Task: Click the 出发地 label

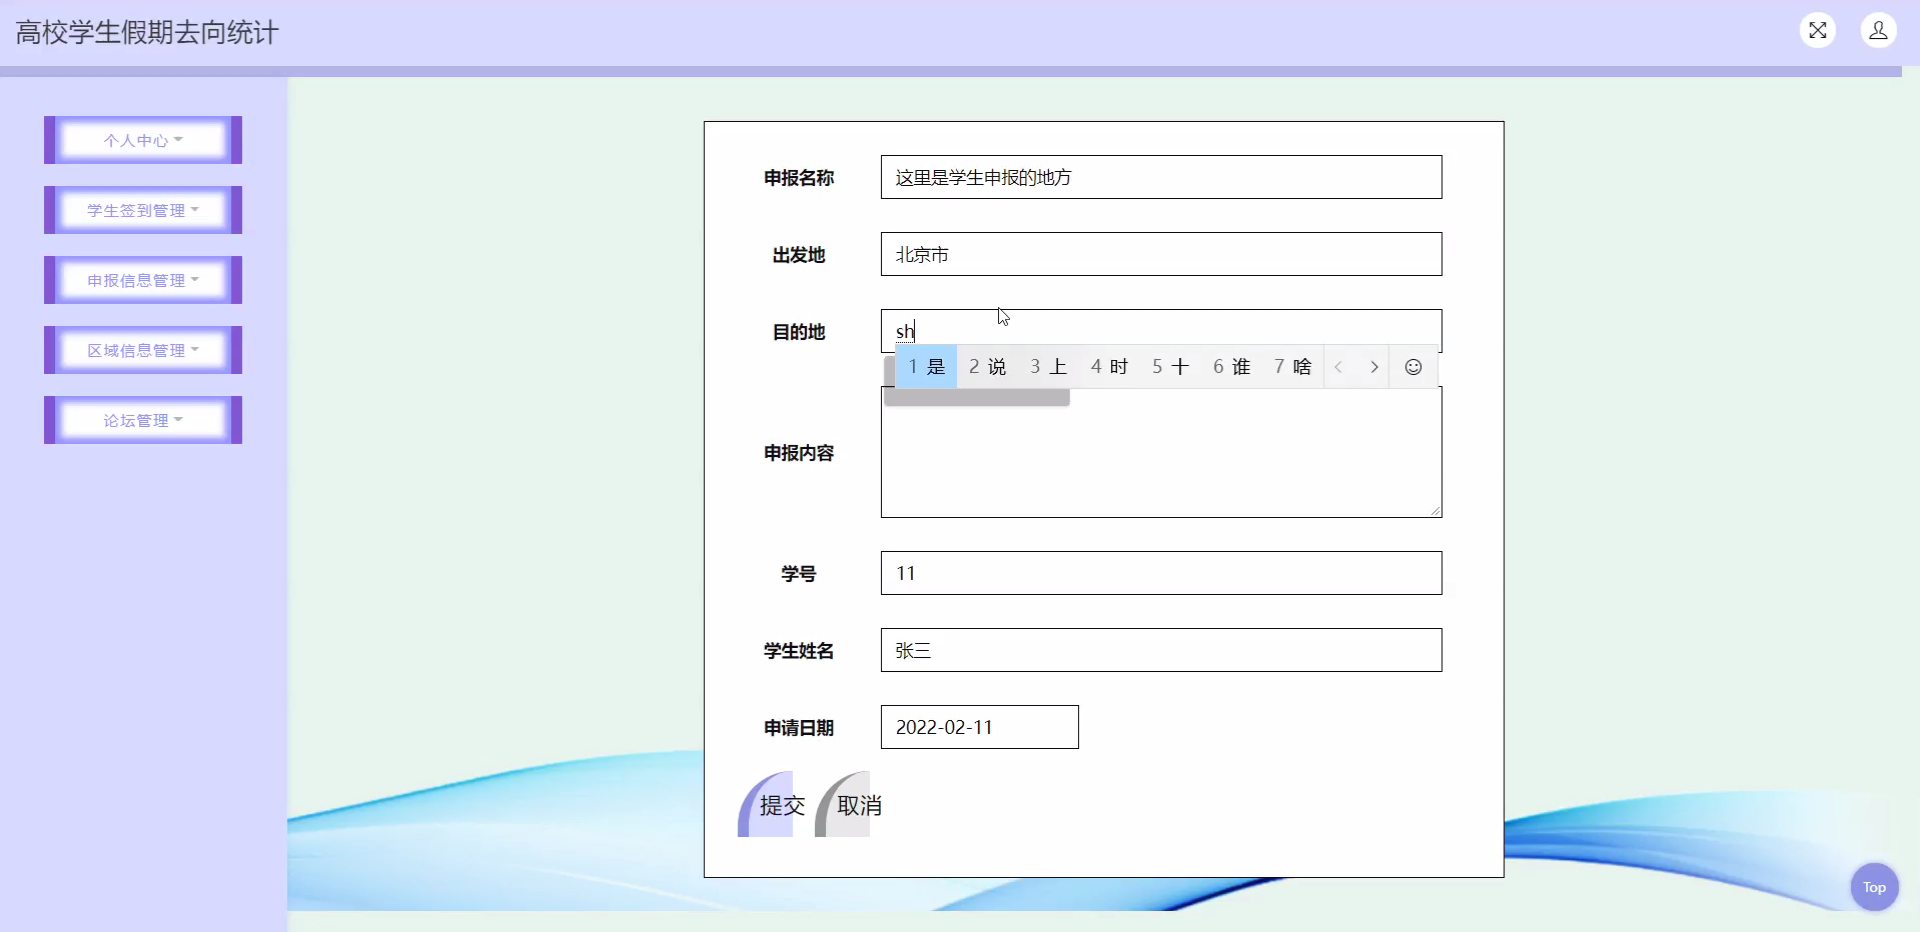Action: 798,255
